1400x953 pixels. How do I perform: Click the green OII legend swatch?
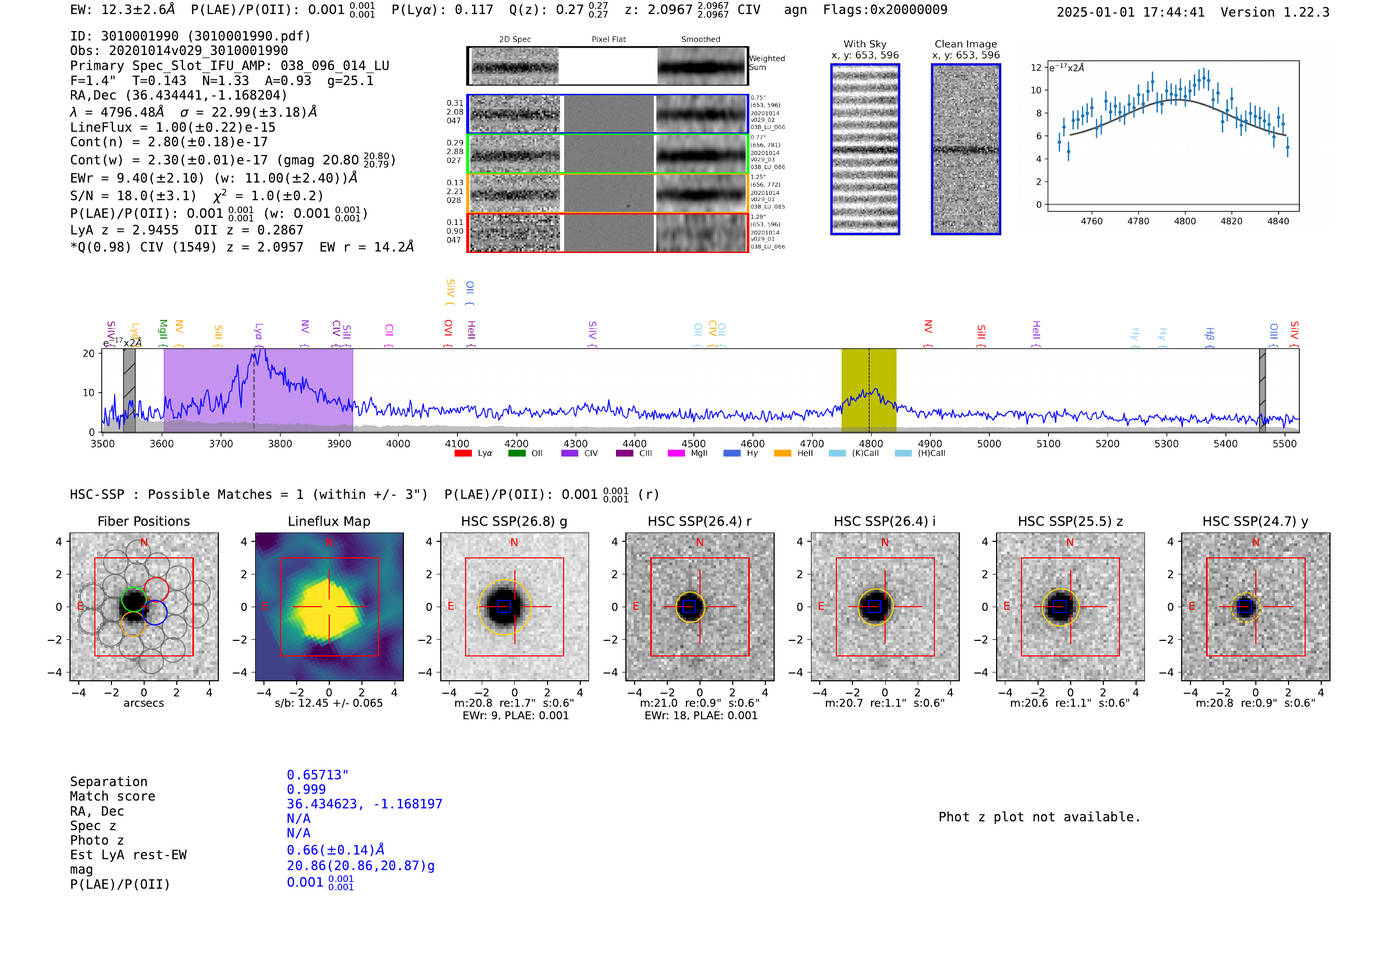pyautogui.click(x=516, y=453)
